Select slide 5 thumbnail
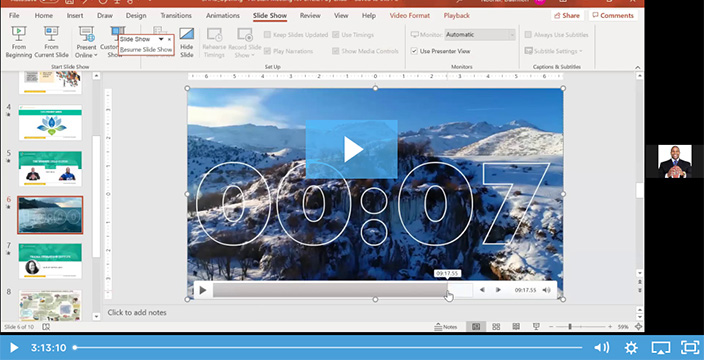Viewport: 704px width, 360px height. (50, 168)
